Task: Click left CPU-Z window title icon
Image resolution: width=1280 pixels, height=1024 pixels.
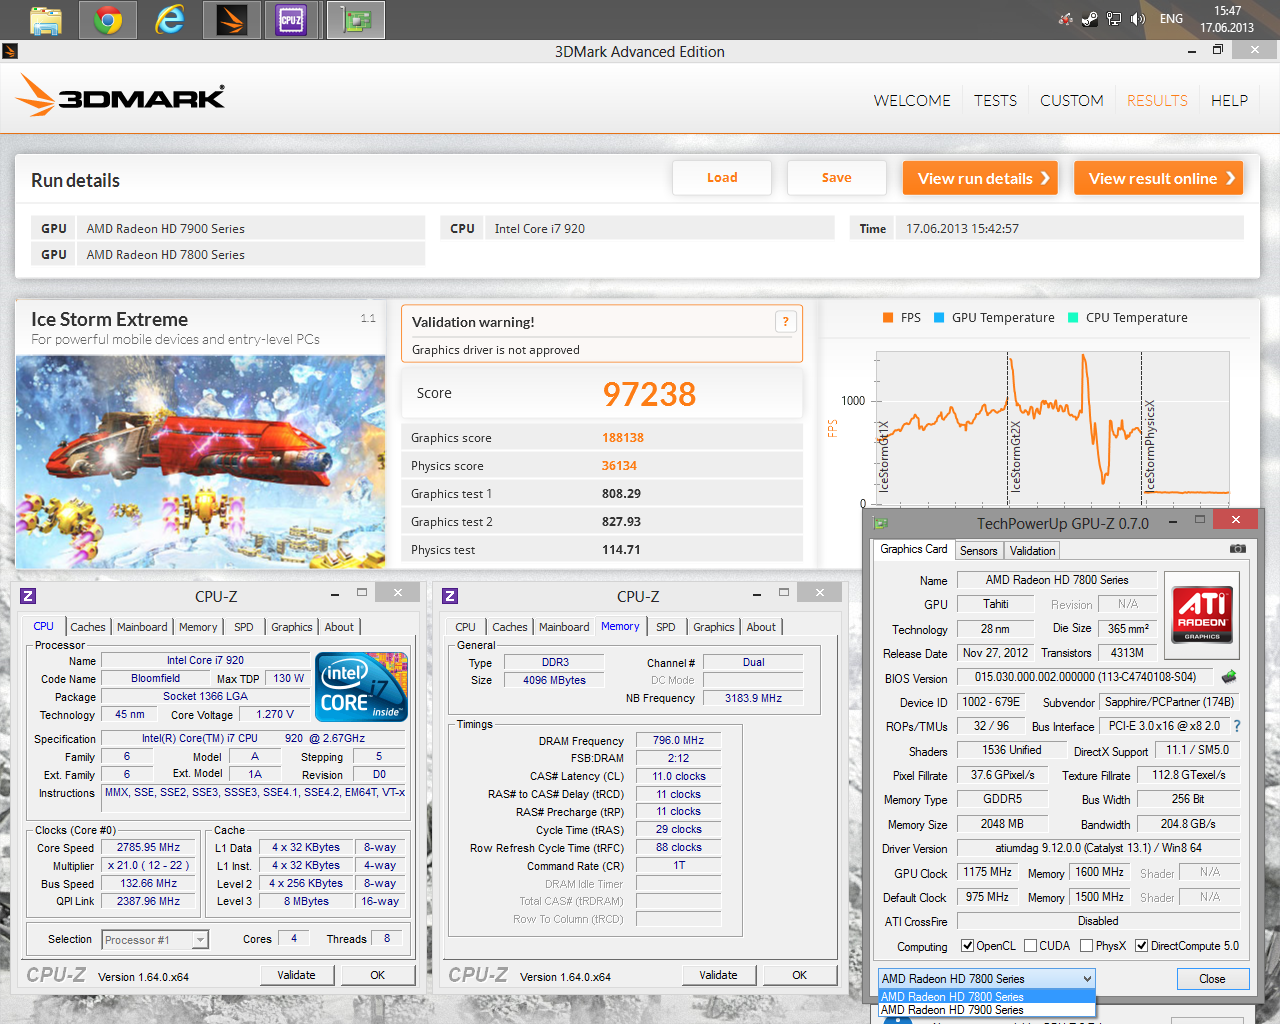Action: pos(28,596)
